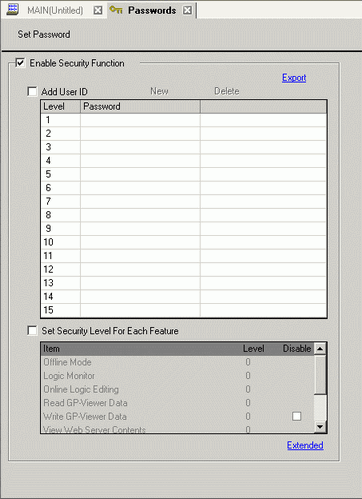The width and height of the screenshot is (362, 499).
Task: Click the Delete user button
Action: (227, 91)
